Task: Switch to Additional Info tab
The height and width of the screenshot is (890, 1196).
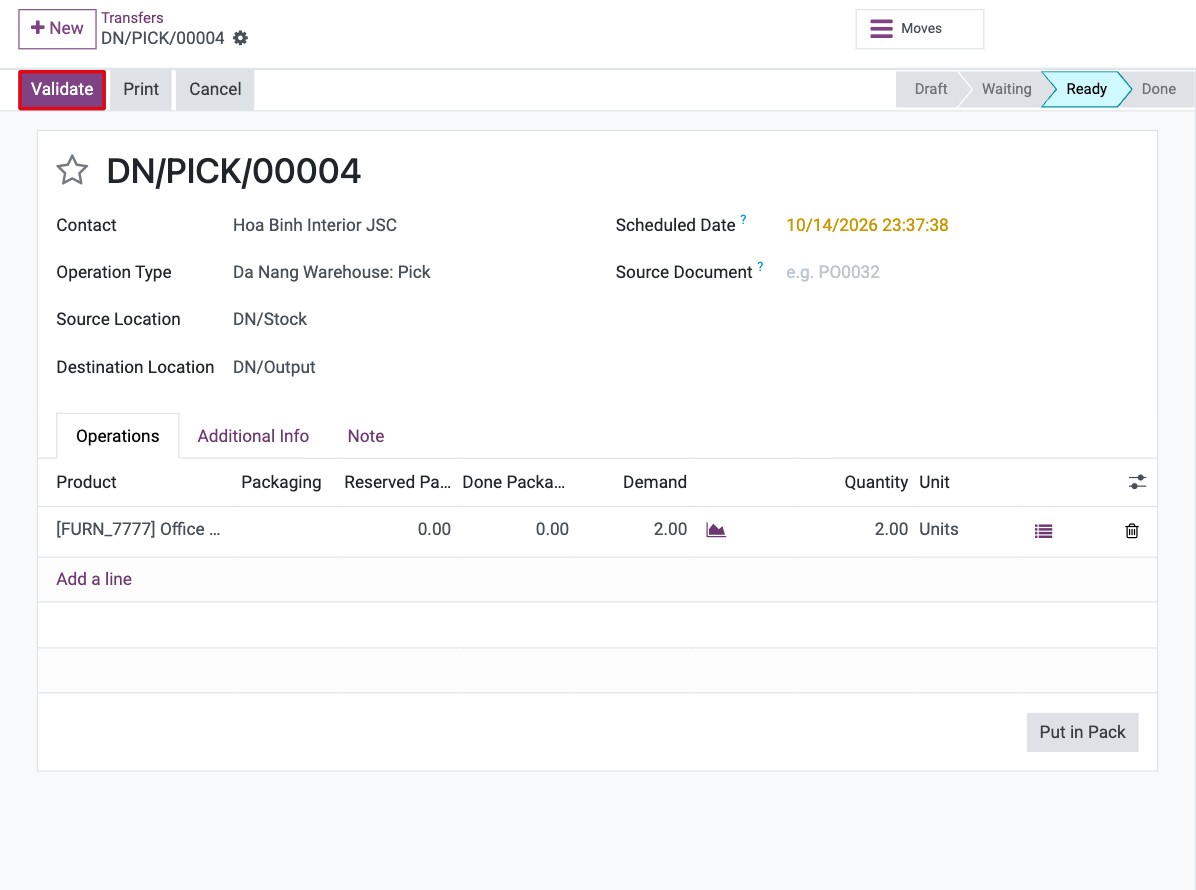Action: click(253, 436)
